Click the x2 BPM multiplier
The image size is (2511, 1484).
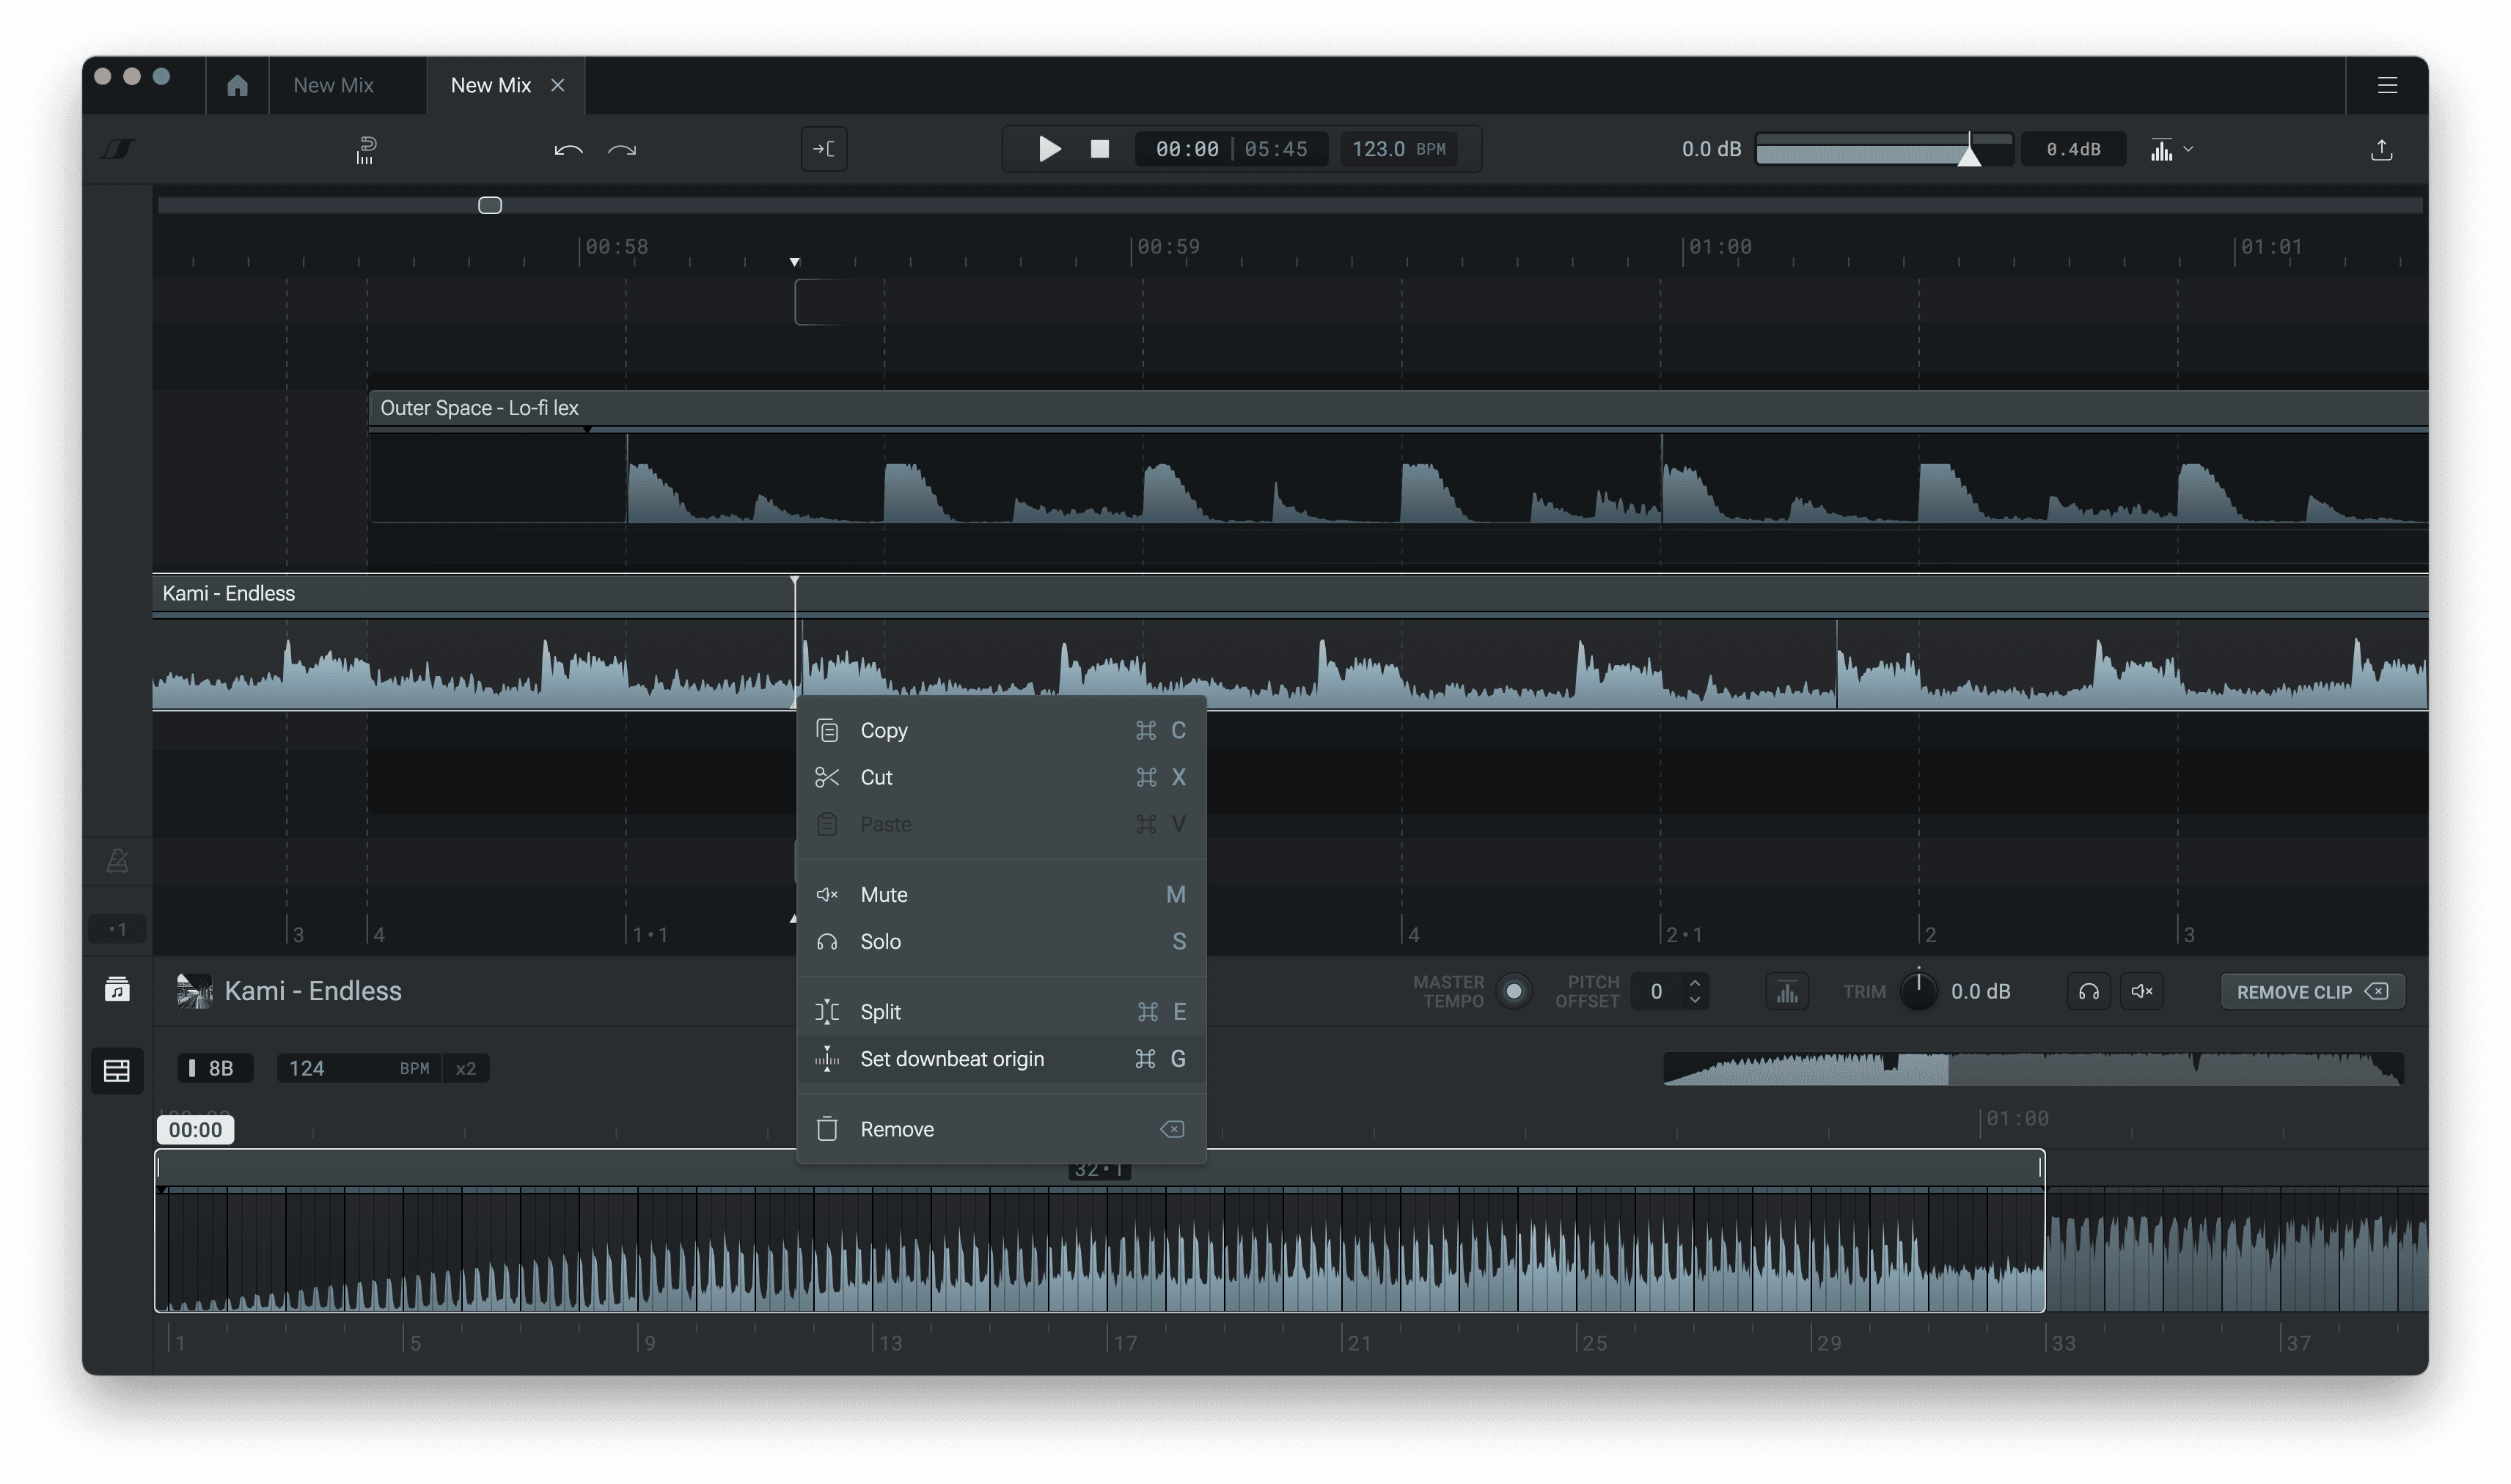[465, 1068]
